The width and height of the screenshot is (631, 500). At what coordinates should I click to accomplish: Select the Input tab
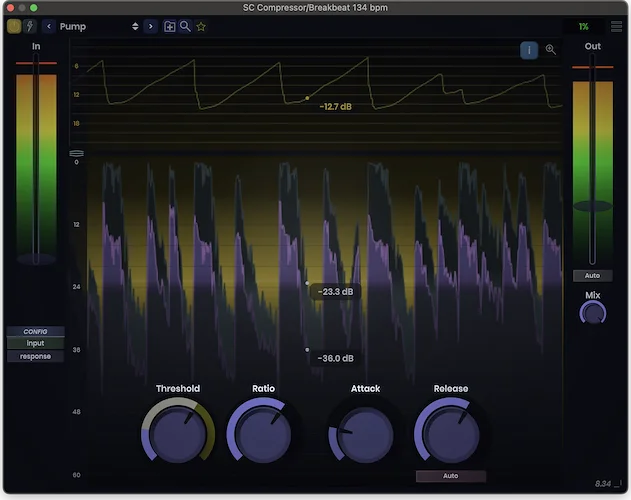(x=35, y=343)
